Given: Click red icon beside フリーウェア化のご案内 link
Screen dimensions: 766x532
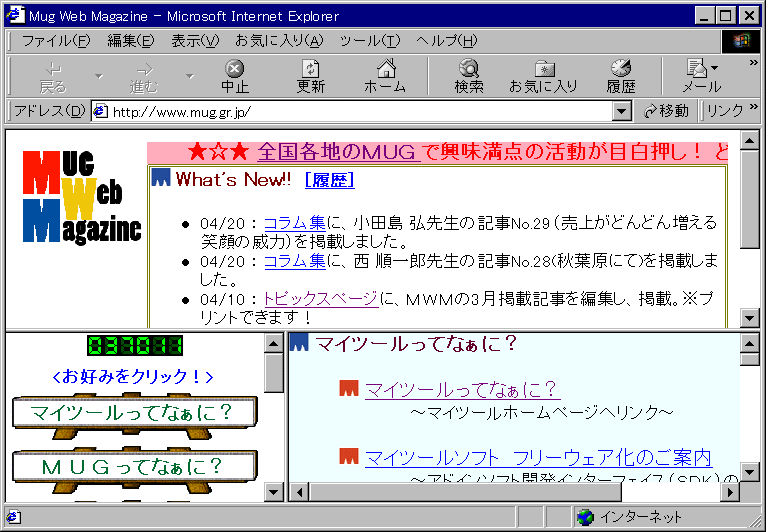Looking at the screenshot, I should click(x=349, y=456).
